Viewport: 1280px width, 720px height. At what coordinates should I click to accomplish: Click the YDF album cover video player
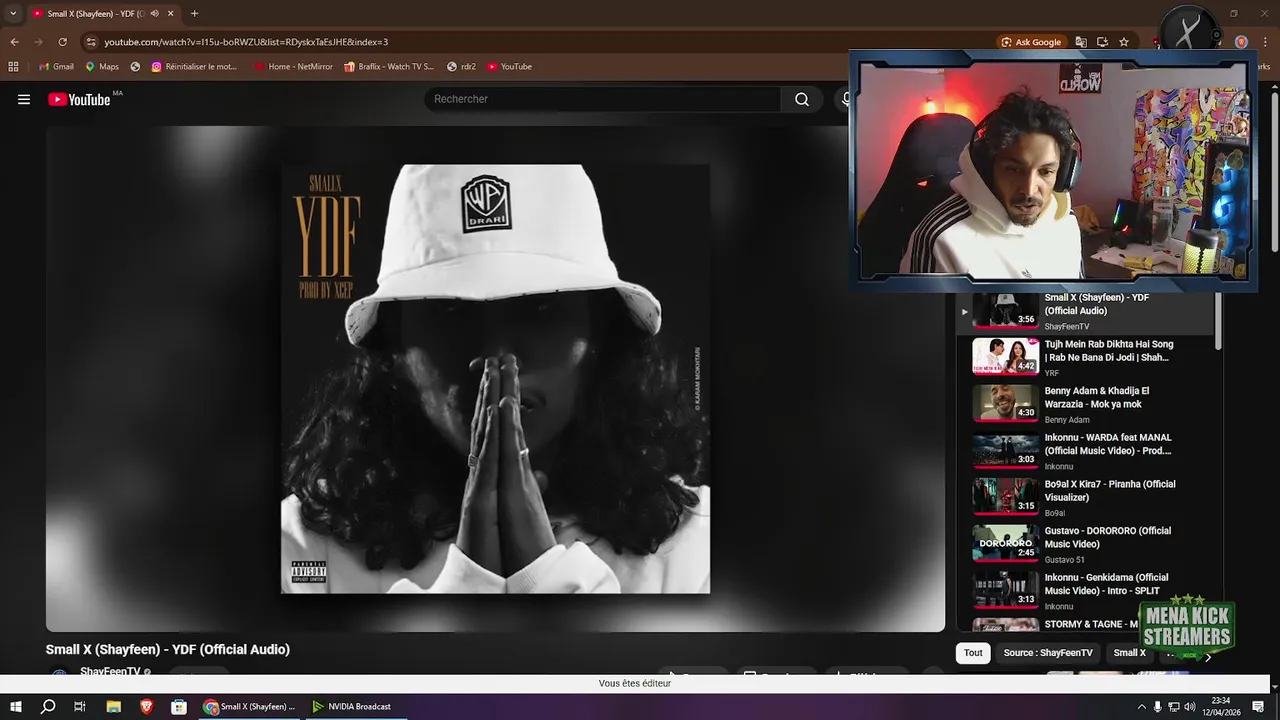coord(495,378)
